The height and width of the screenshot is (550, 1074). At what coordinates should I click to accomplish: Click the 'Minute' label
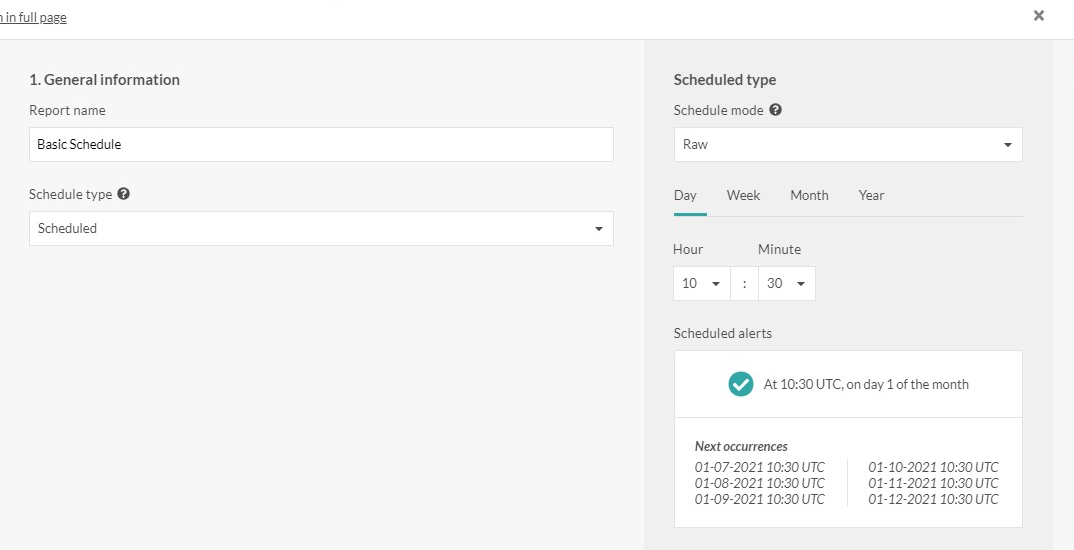coord(779,249)
